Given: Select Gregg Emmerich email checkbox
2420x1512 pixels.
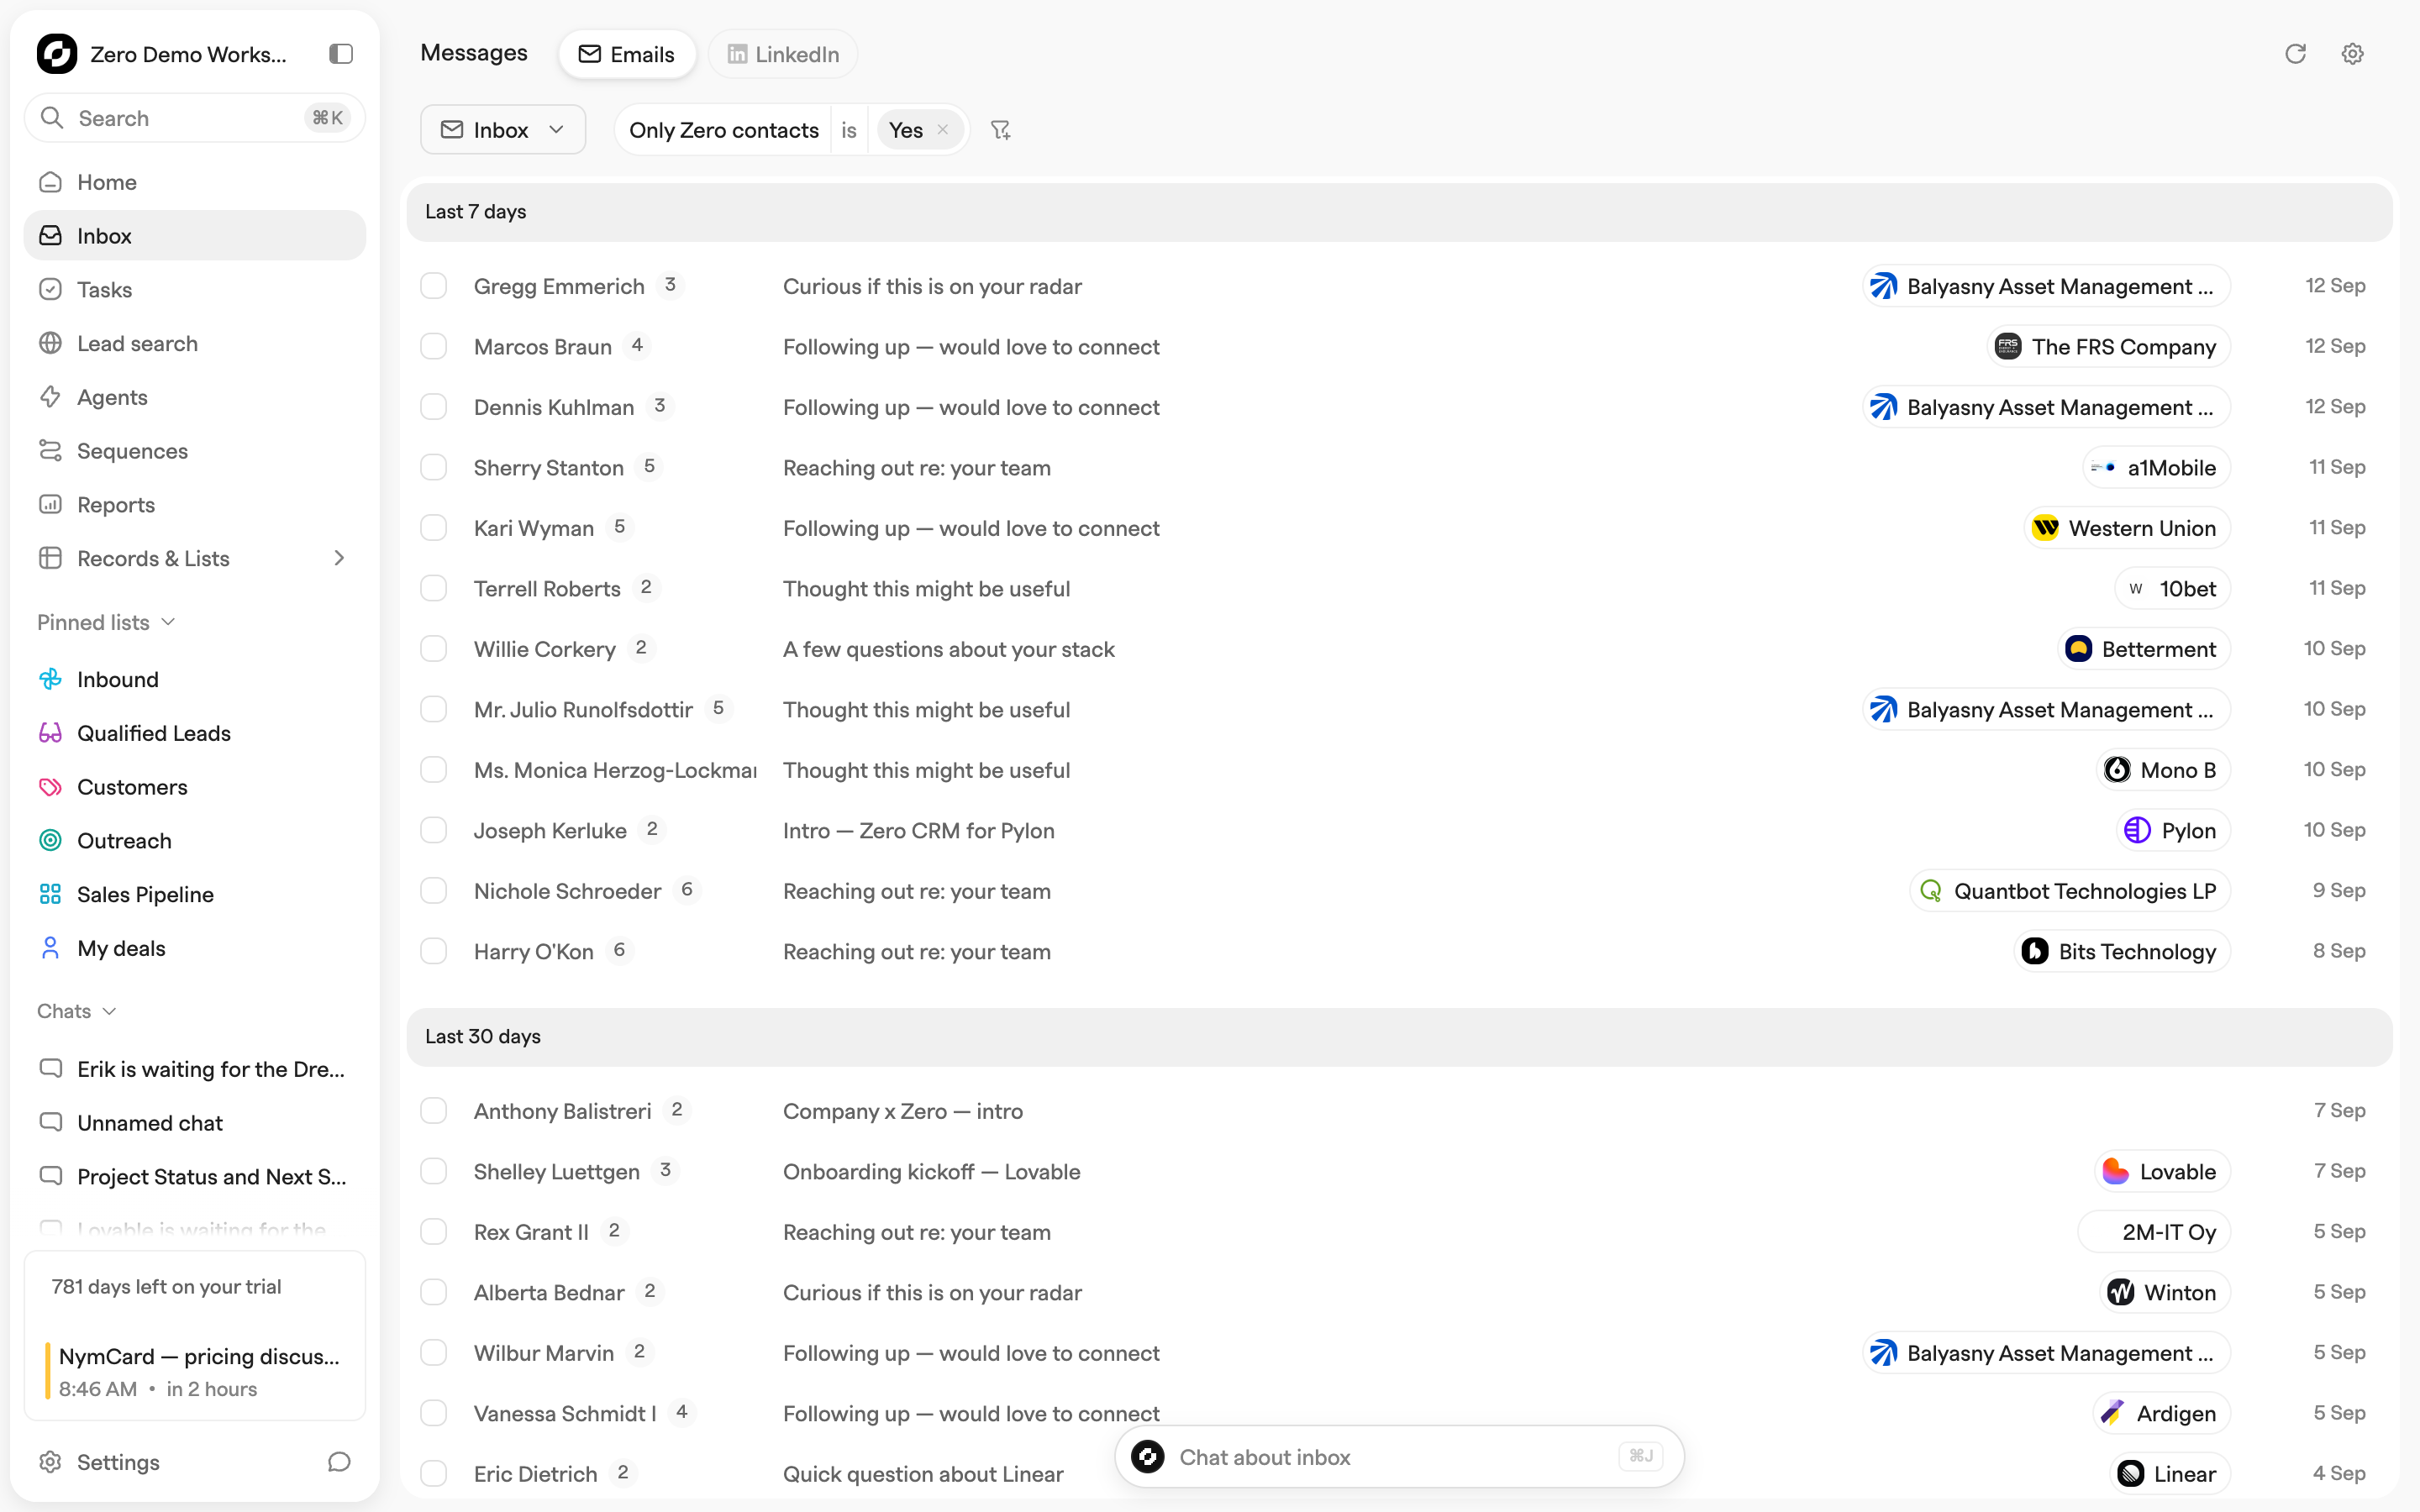Looking at the screenshot, I should [x=433, y=286].
